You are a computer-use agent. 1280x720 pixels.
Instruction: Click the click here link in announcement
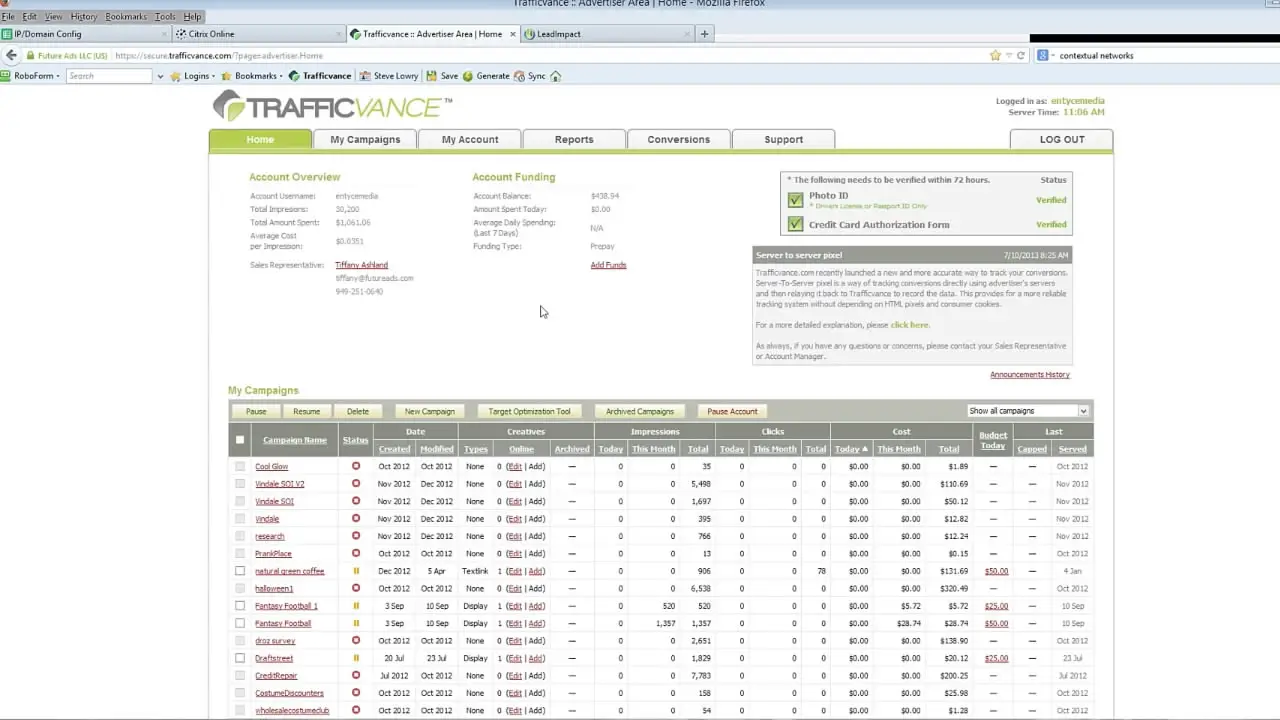909,325
